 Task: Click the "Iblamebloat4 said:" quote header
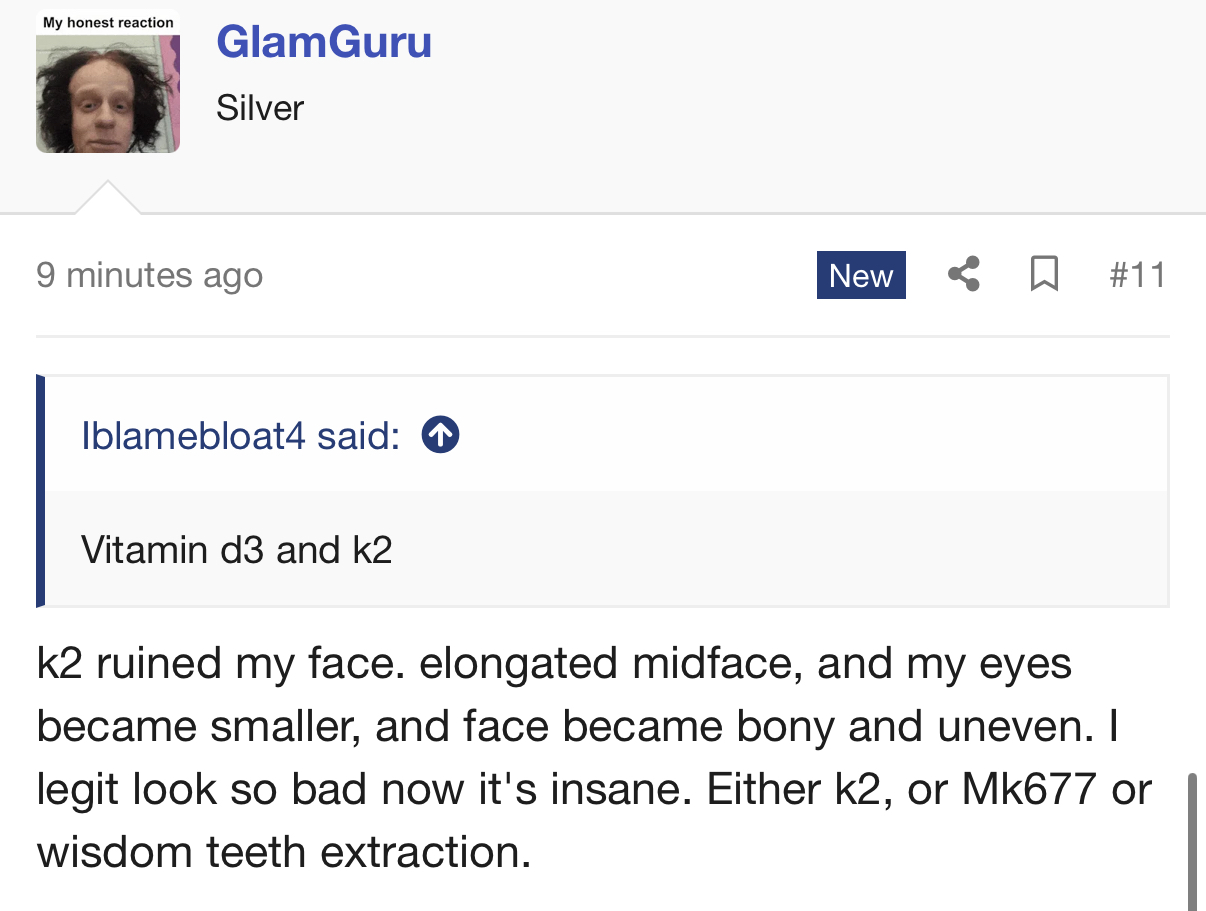tap(240, 436)
